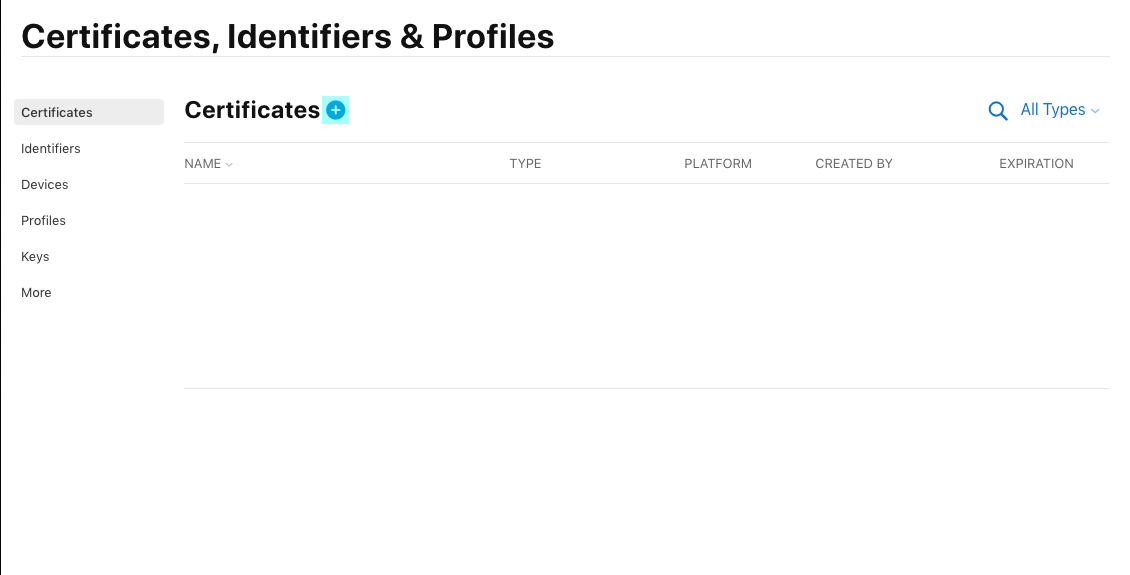
Task: Click the bold Certificates section heading
Action: 252,110
